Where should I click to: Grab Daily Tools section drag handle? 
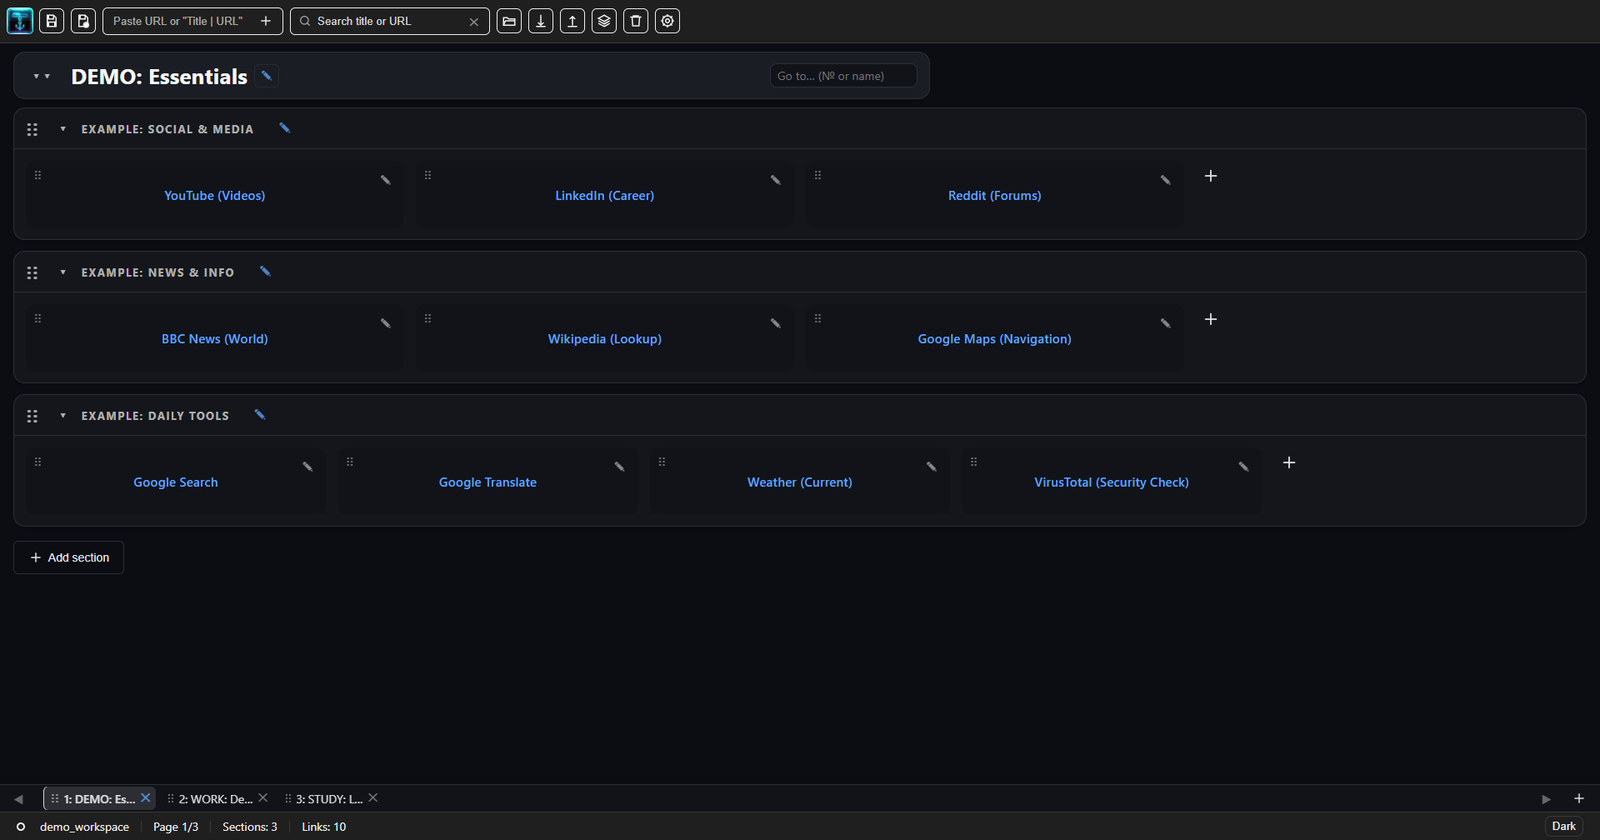point(32,416)
